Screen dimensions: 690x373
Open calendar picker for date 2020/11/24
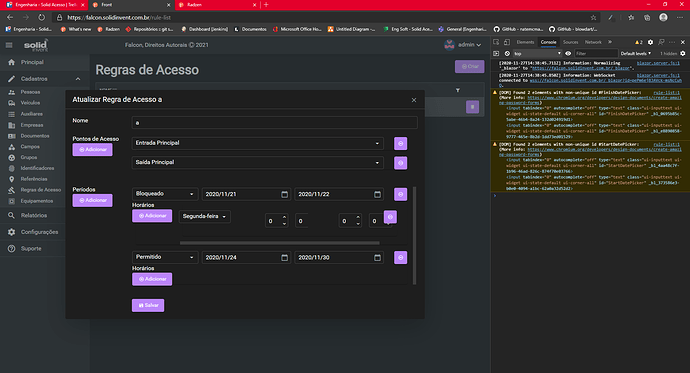(285, 257)
